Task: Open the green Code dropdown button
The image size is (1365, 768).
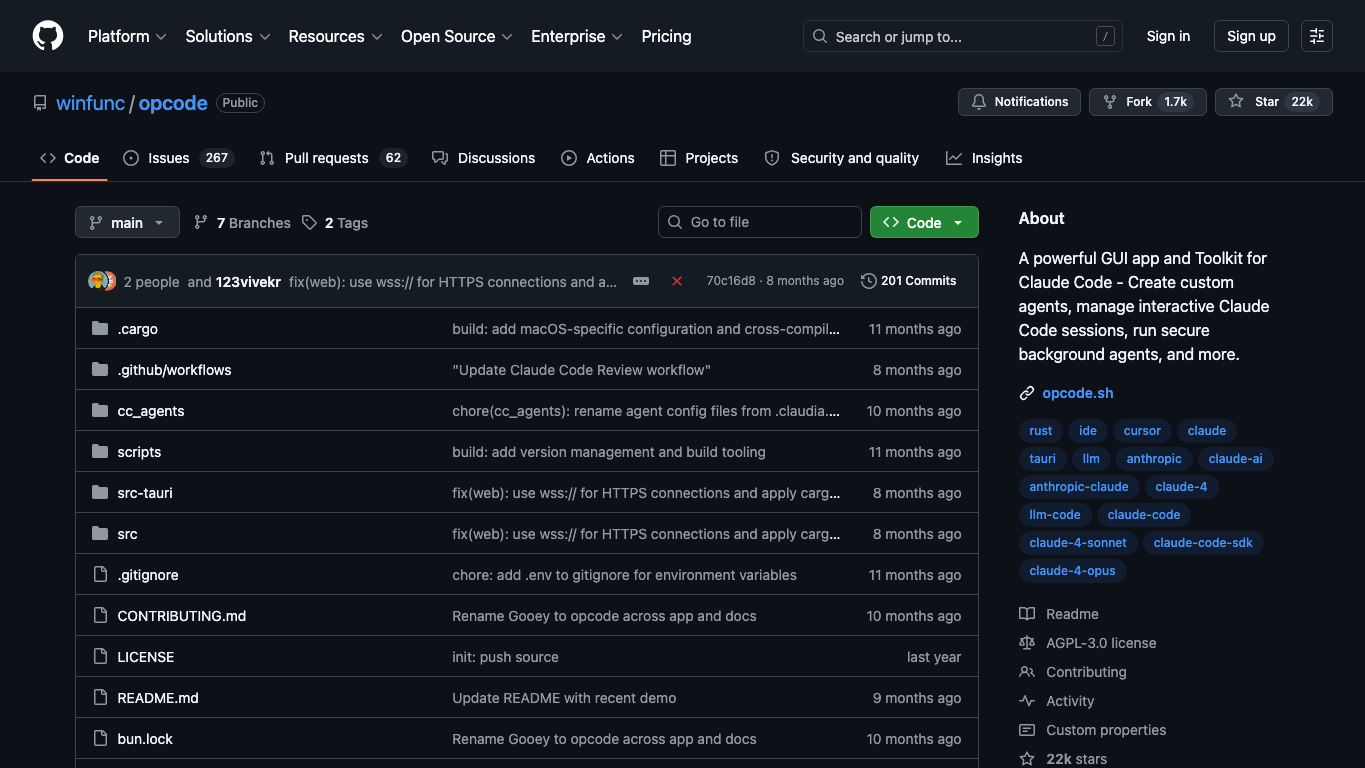Action: 924,222
